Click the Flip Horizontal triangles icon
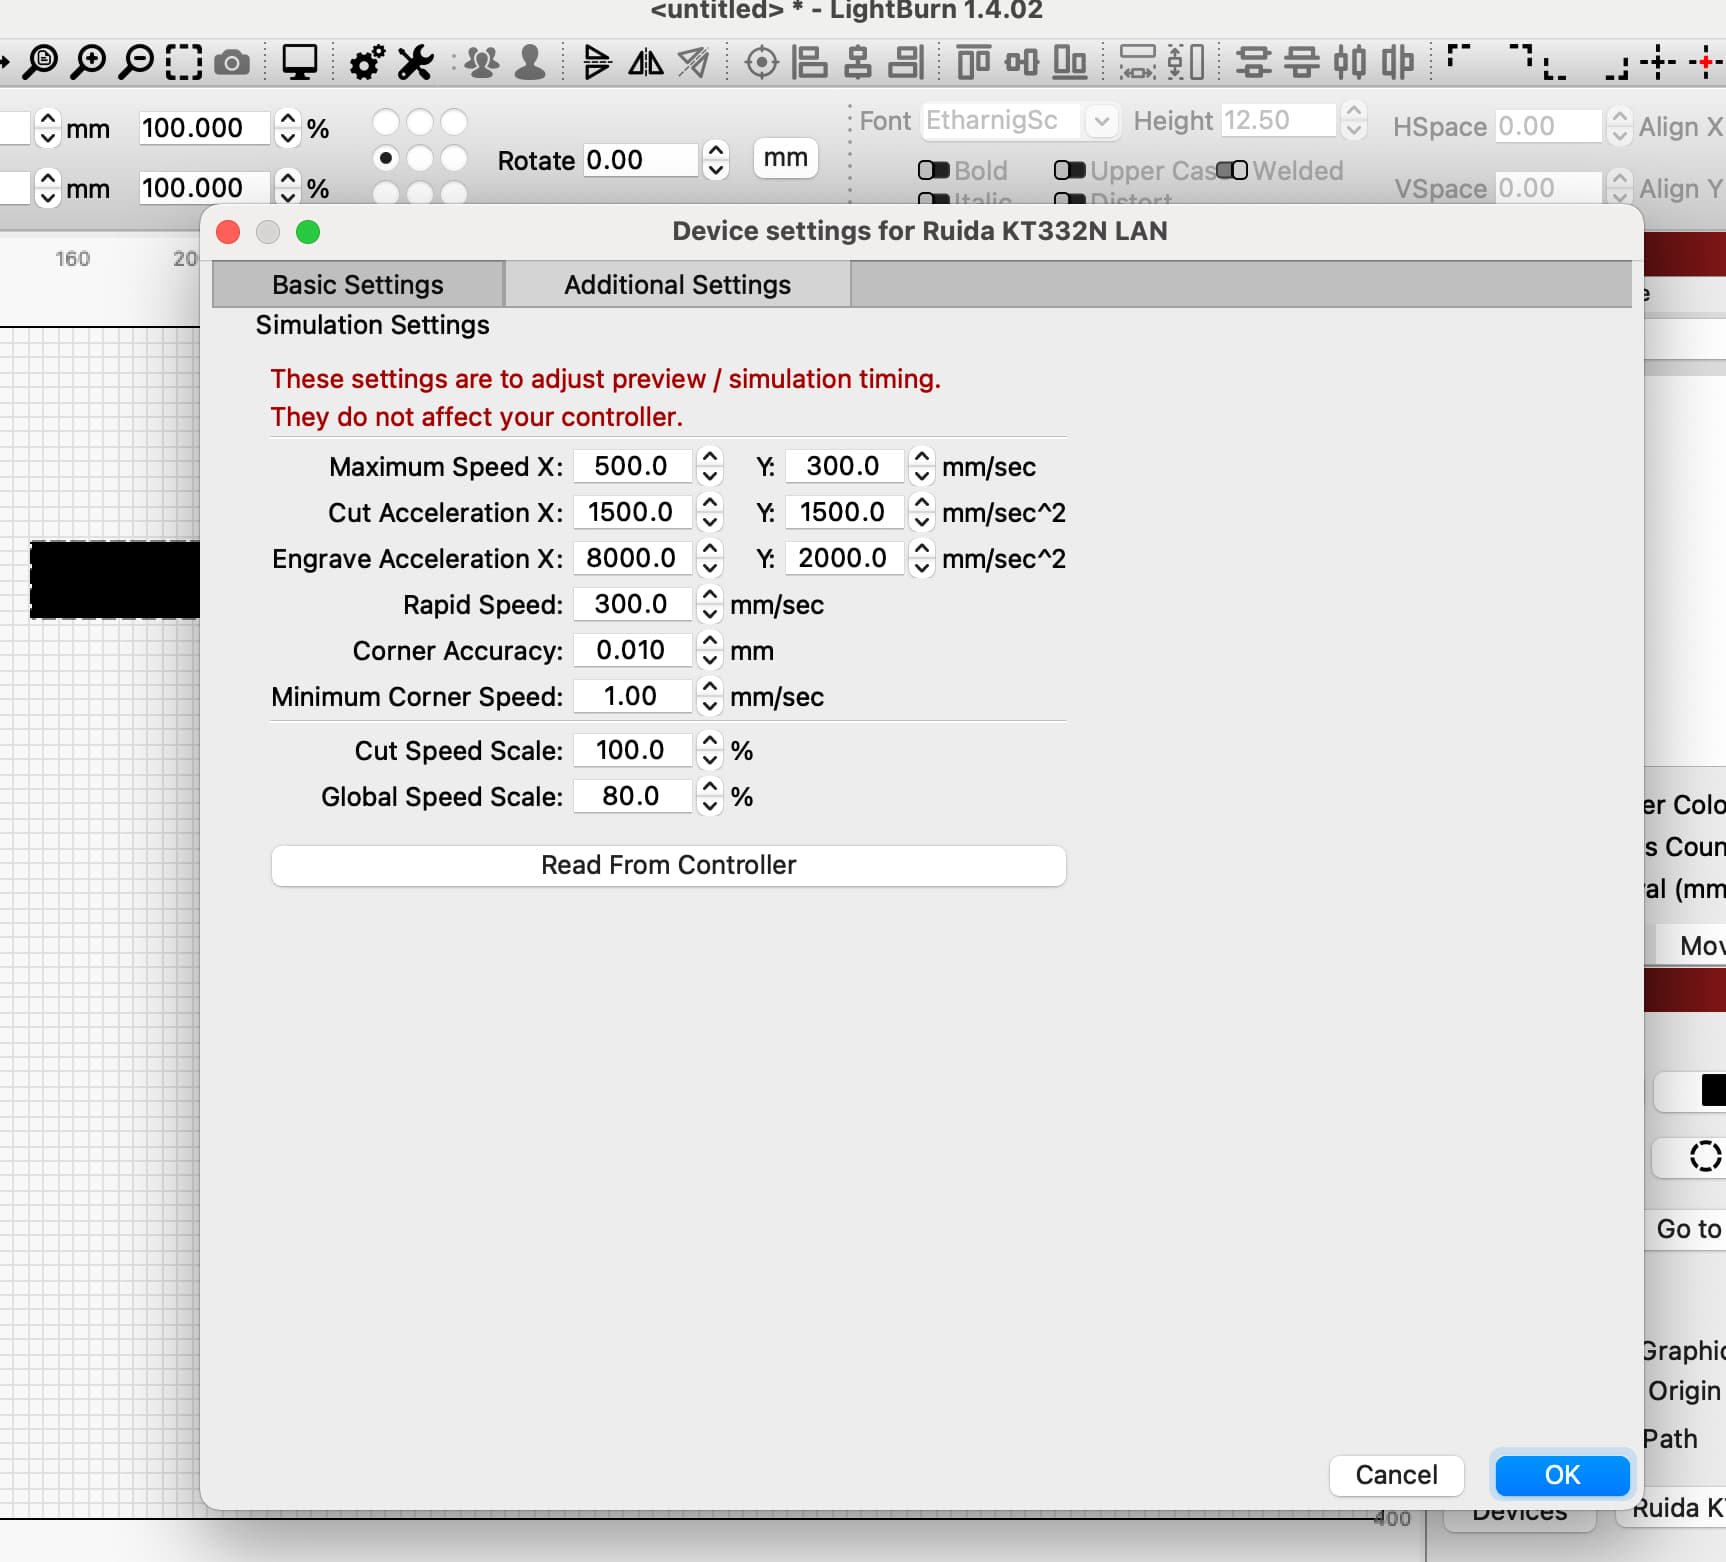The height and width of the screenshot is (1562, 1726). (x=646, y=62)
